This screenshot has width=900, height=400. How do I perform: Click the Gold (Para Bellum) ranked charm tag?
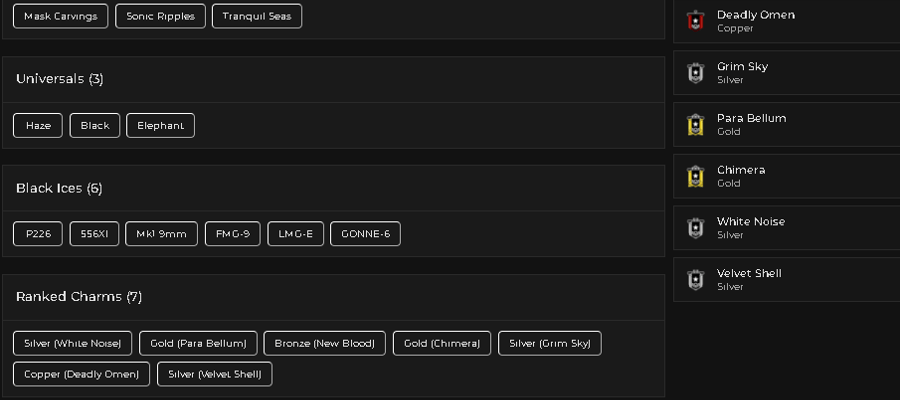click(198, 343)
